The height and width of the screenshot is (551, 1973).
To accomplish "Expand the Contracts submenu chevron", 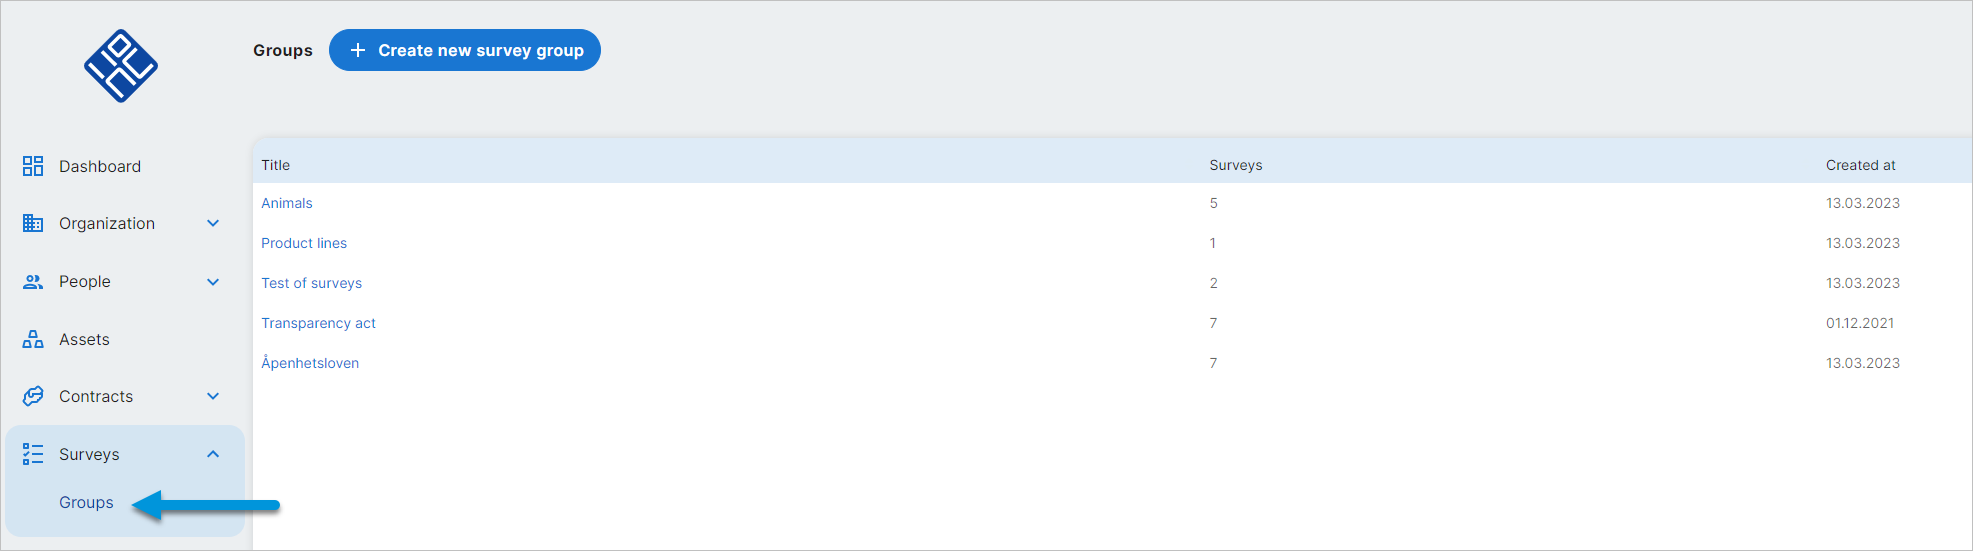I will (x=213, y=396).
